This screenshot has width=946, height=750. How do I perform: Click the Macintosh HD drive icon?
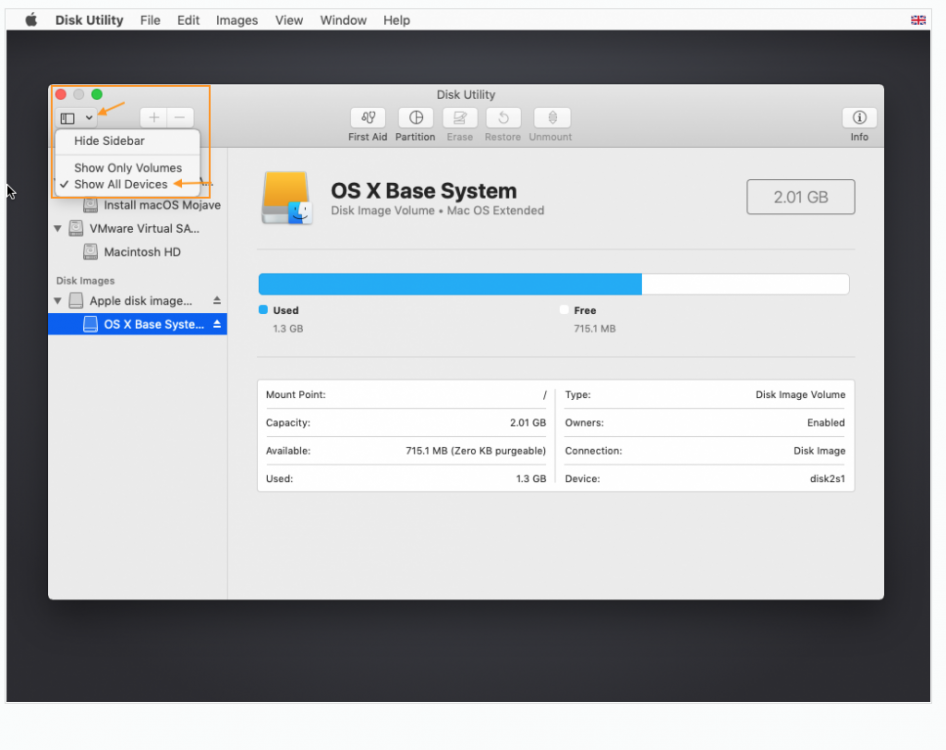pos(90,252)
